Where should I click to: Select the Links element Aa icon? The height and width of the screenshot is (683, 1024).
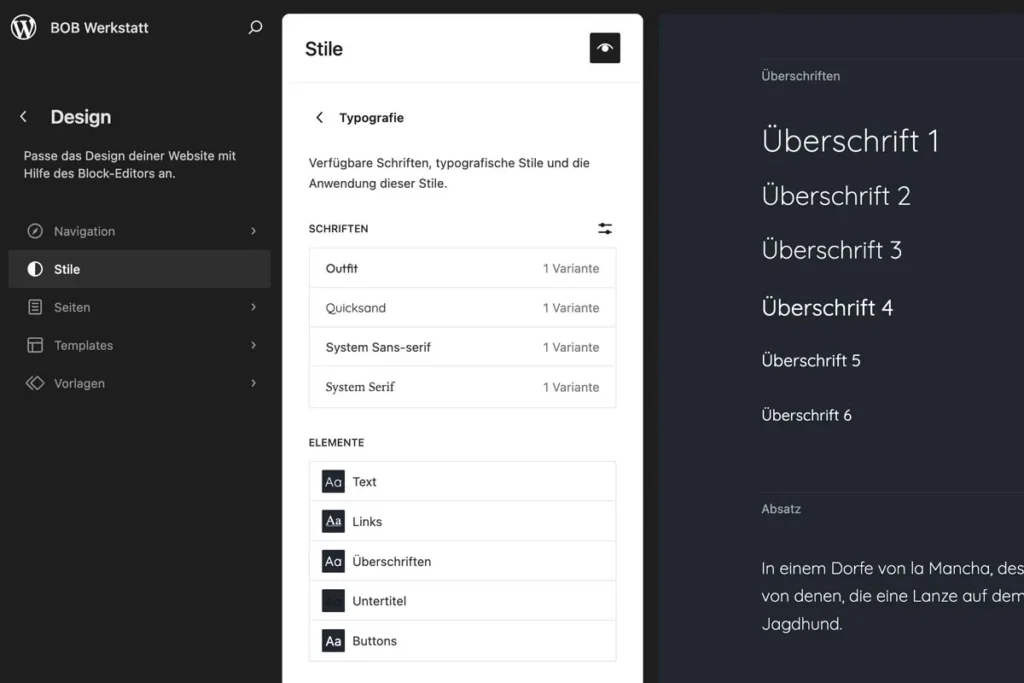point(333,521)
